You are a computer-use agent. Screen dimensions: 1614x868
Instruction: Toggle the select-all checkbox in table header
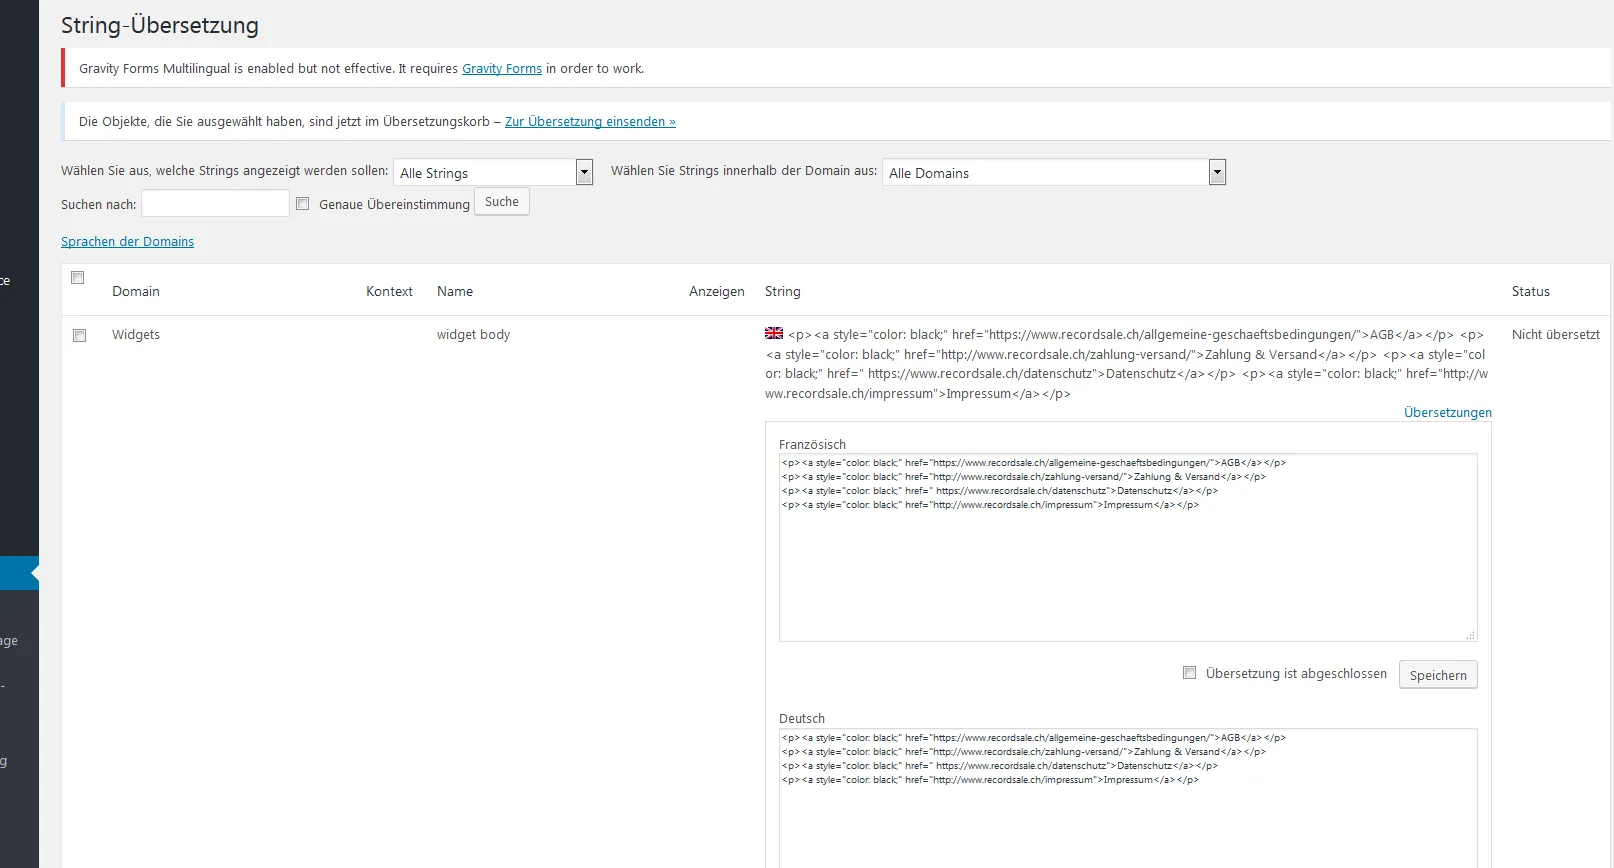tap(78, 278)
